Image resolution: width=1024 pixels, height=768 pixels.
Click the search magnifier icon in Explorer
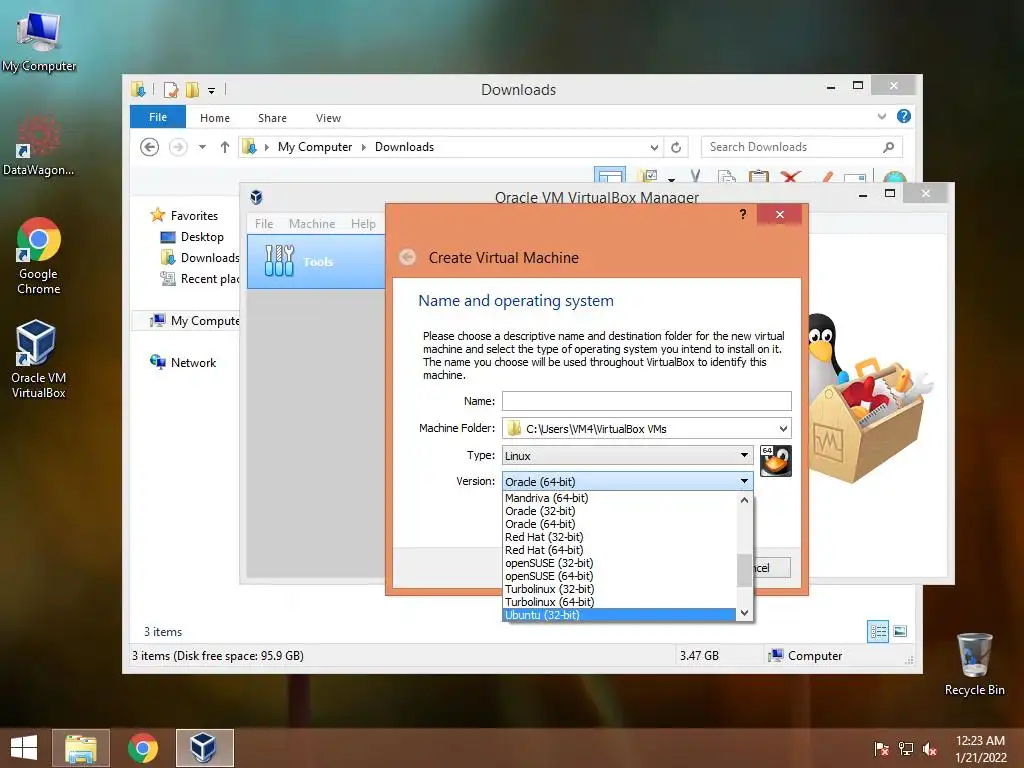[888, 147]
